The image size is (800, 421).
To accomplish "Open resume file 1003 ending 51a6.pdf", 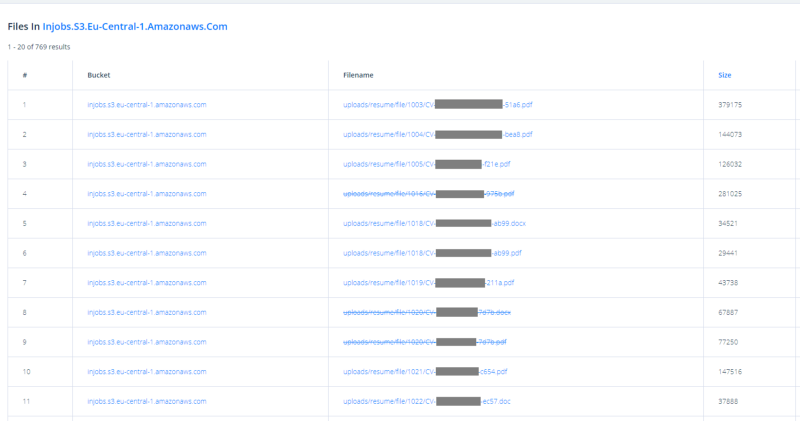I will 438,105.
